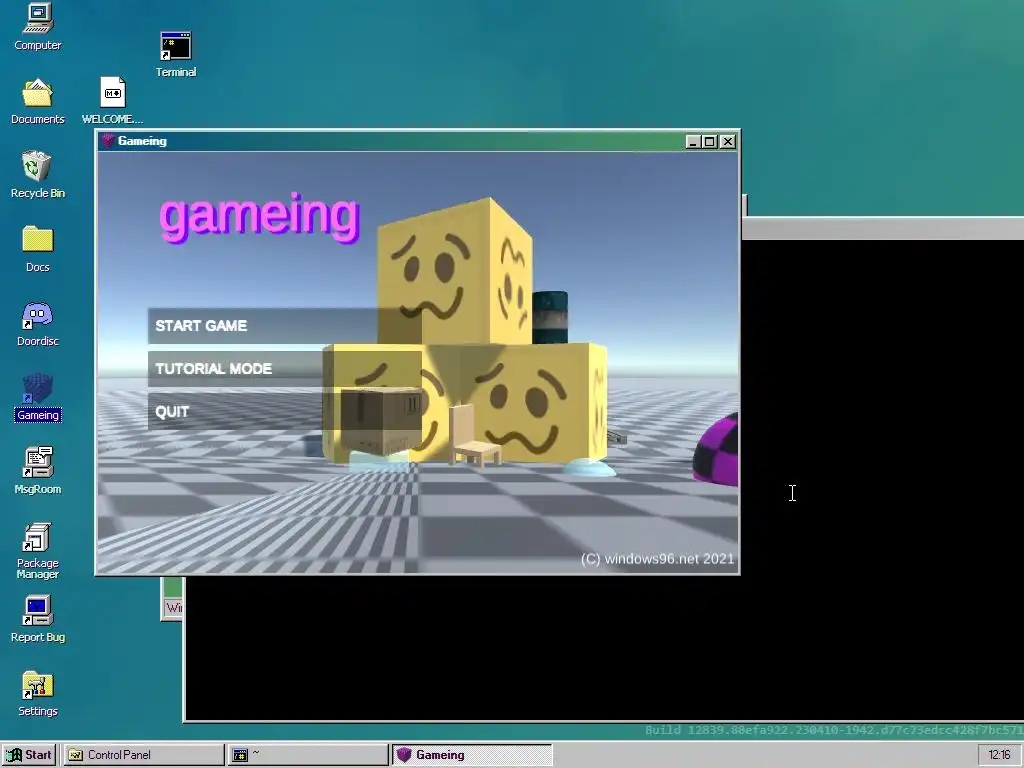Open the Settings desktop icon

(x=37, y=694)
